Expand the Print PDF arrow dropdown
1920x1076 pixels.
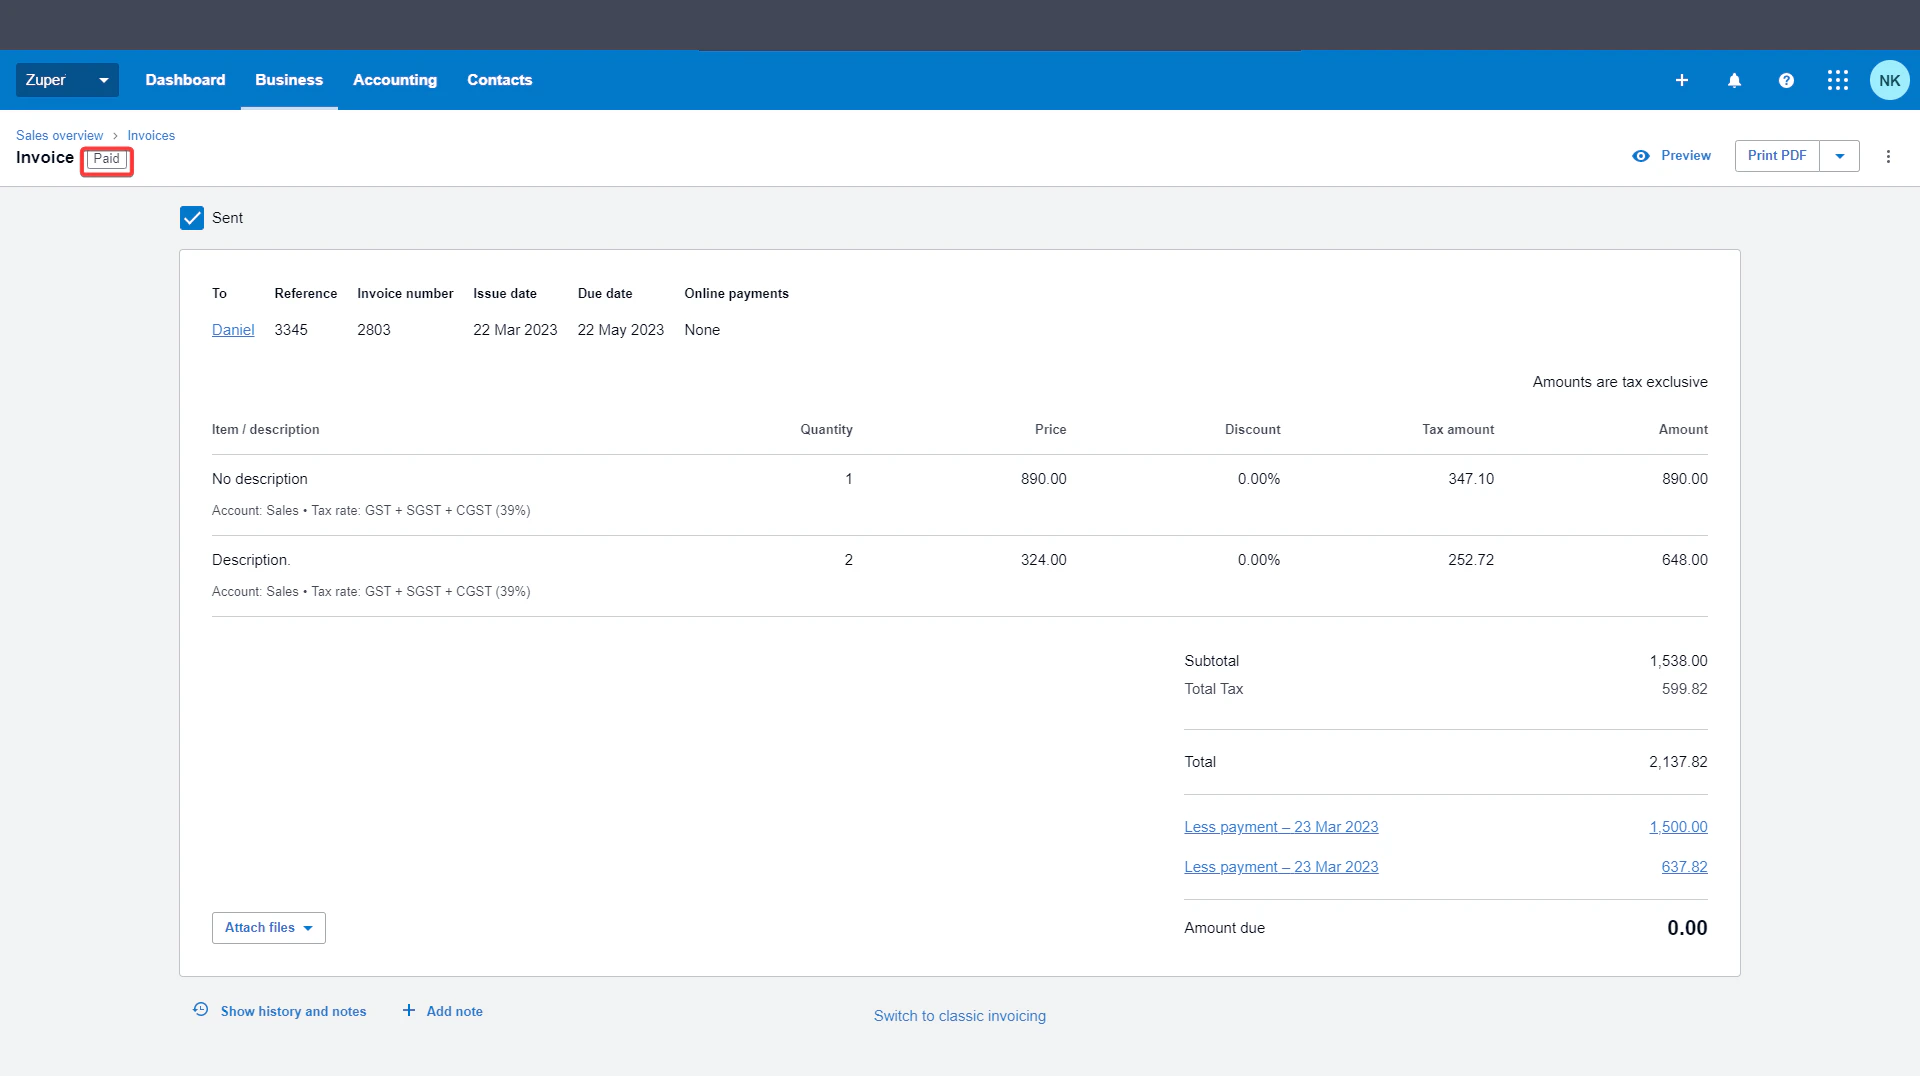tap(1839, 156)
